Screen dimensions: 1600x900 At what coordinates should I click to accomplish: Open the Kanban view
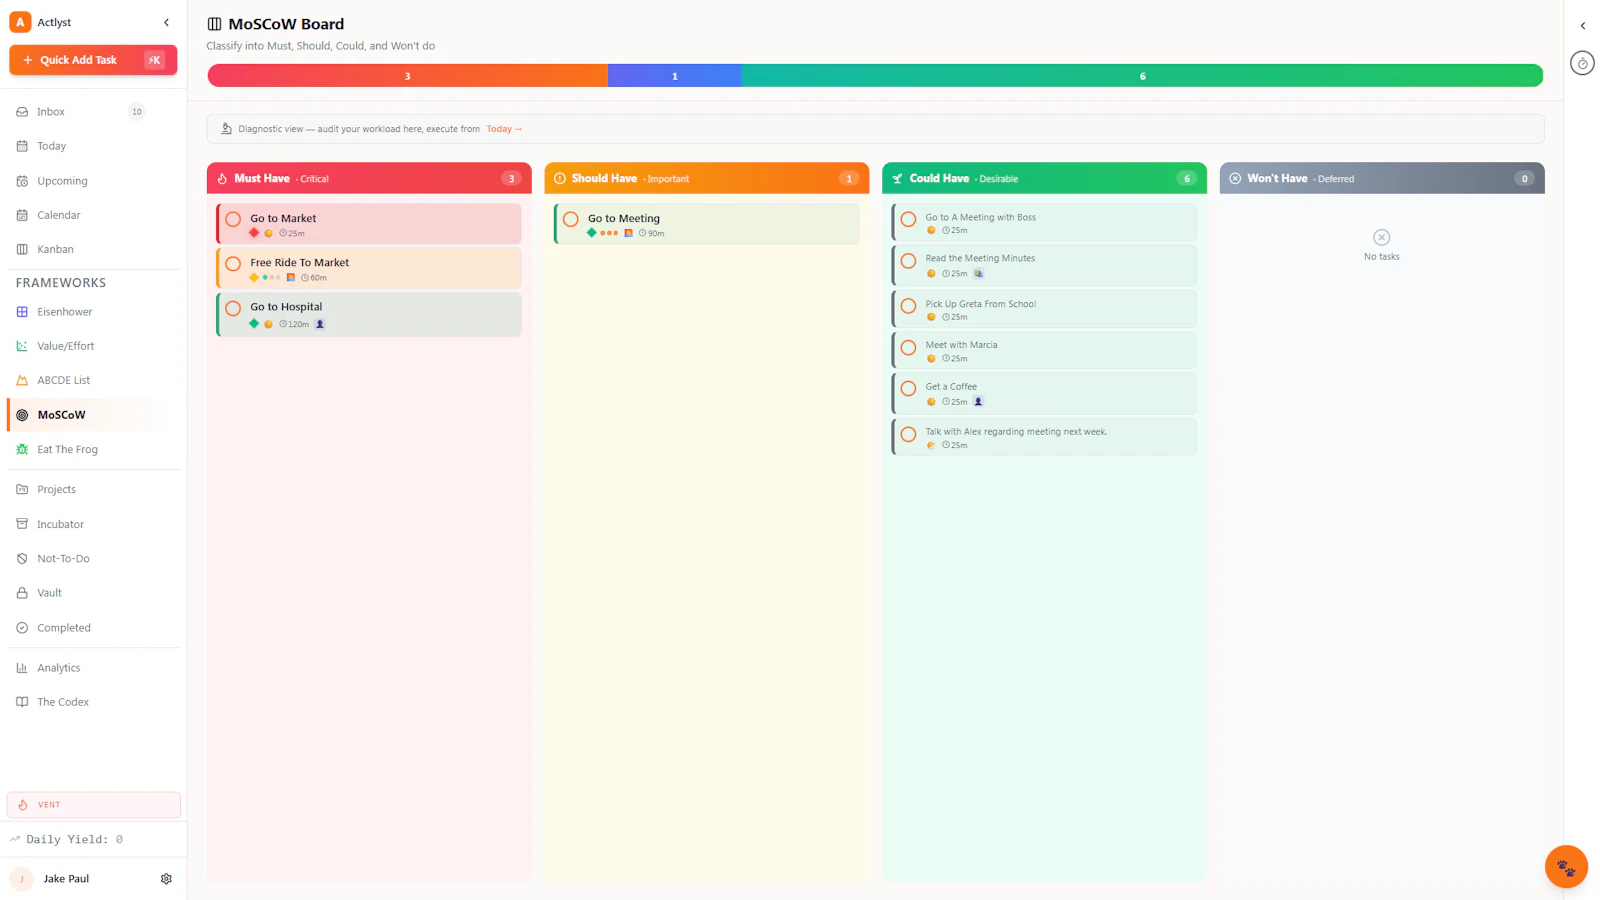(93, 249)
